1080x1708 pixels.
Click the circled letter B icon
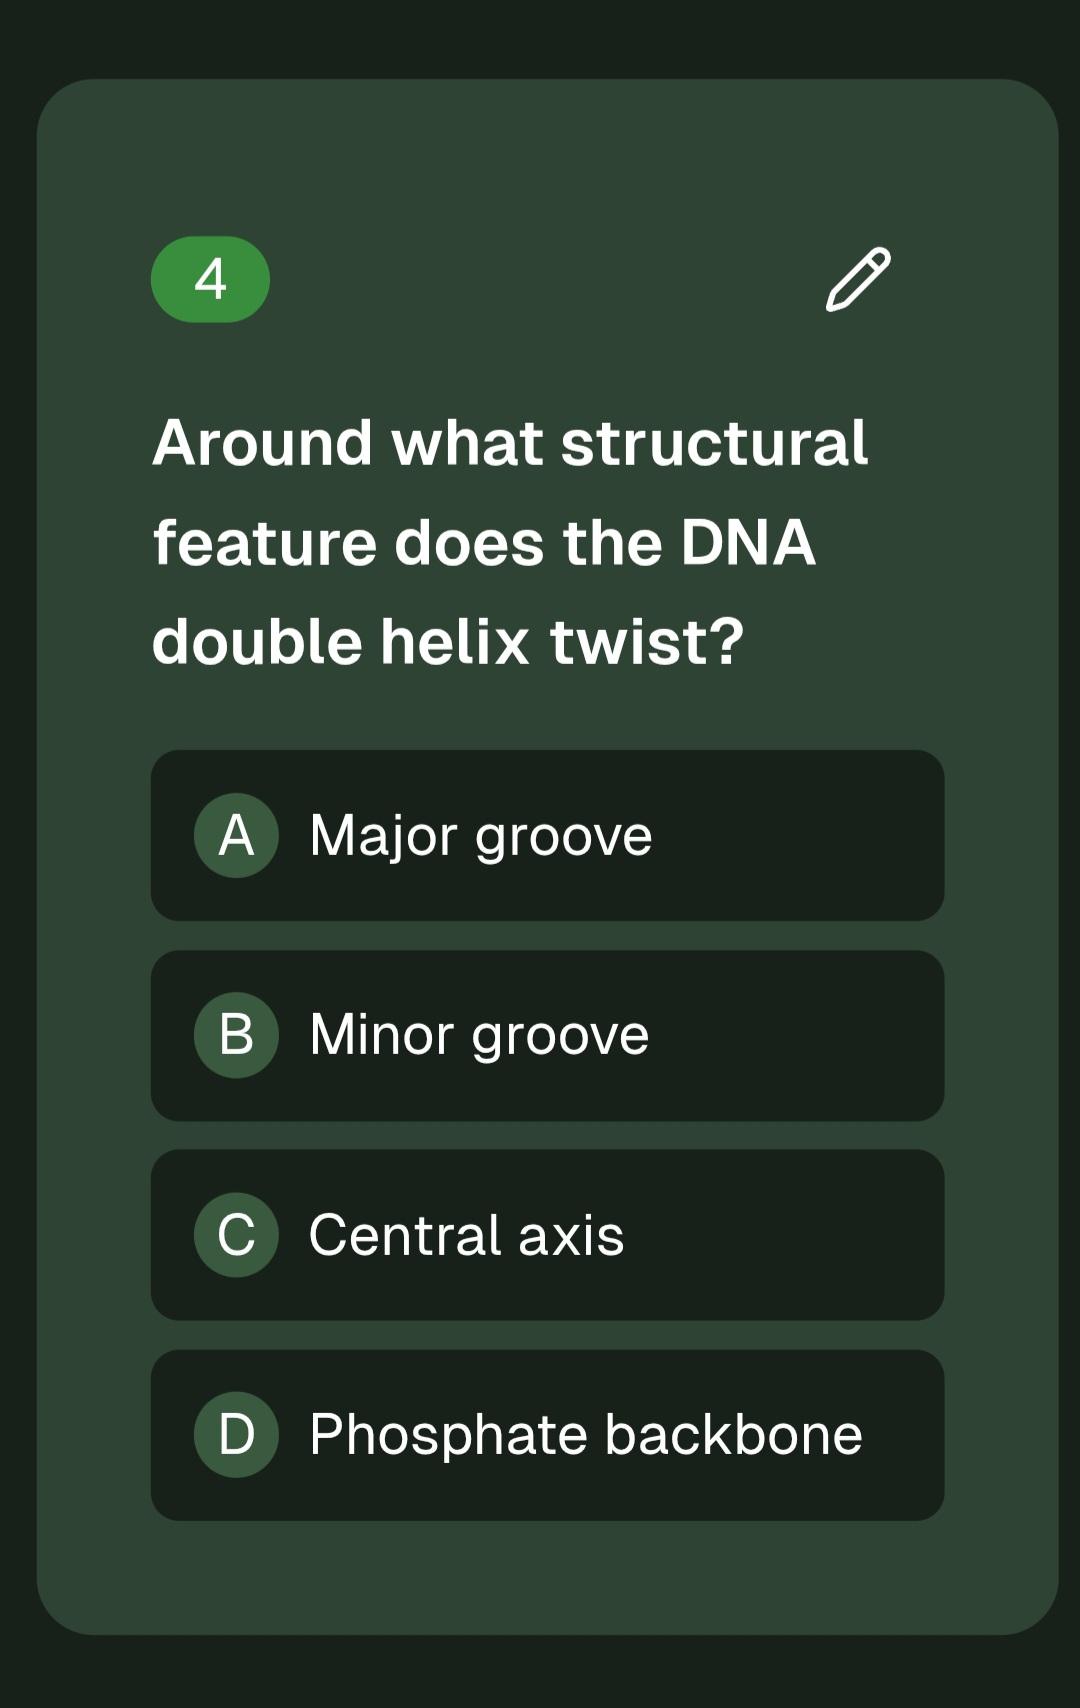tap(236, 1035)
